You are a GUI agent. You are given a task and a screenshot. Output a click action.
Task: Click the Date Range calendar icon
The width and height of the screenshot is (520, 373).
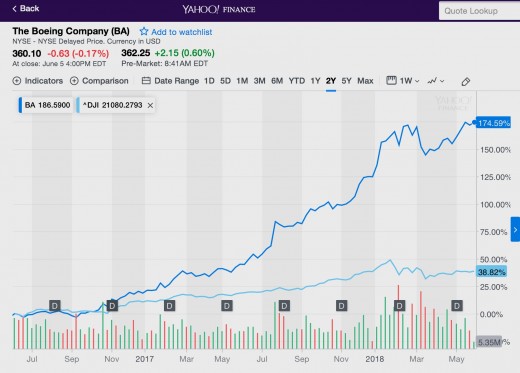pyautogui.click(x=146, y=81)
